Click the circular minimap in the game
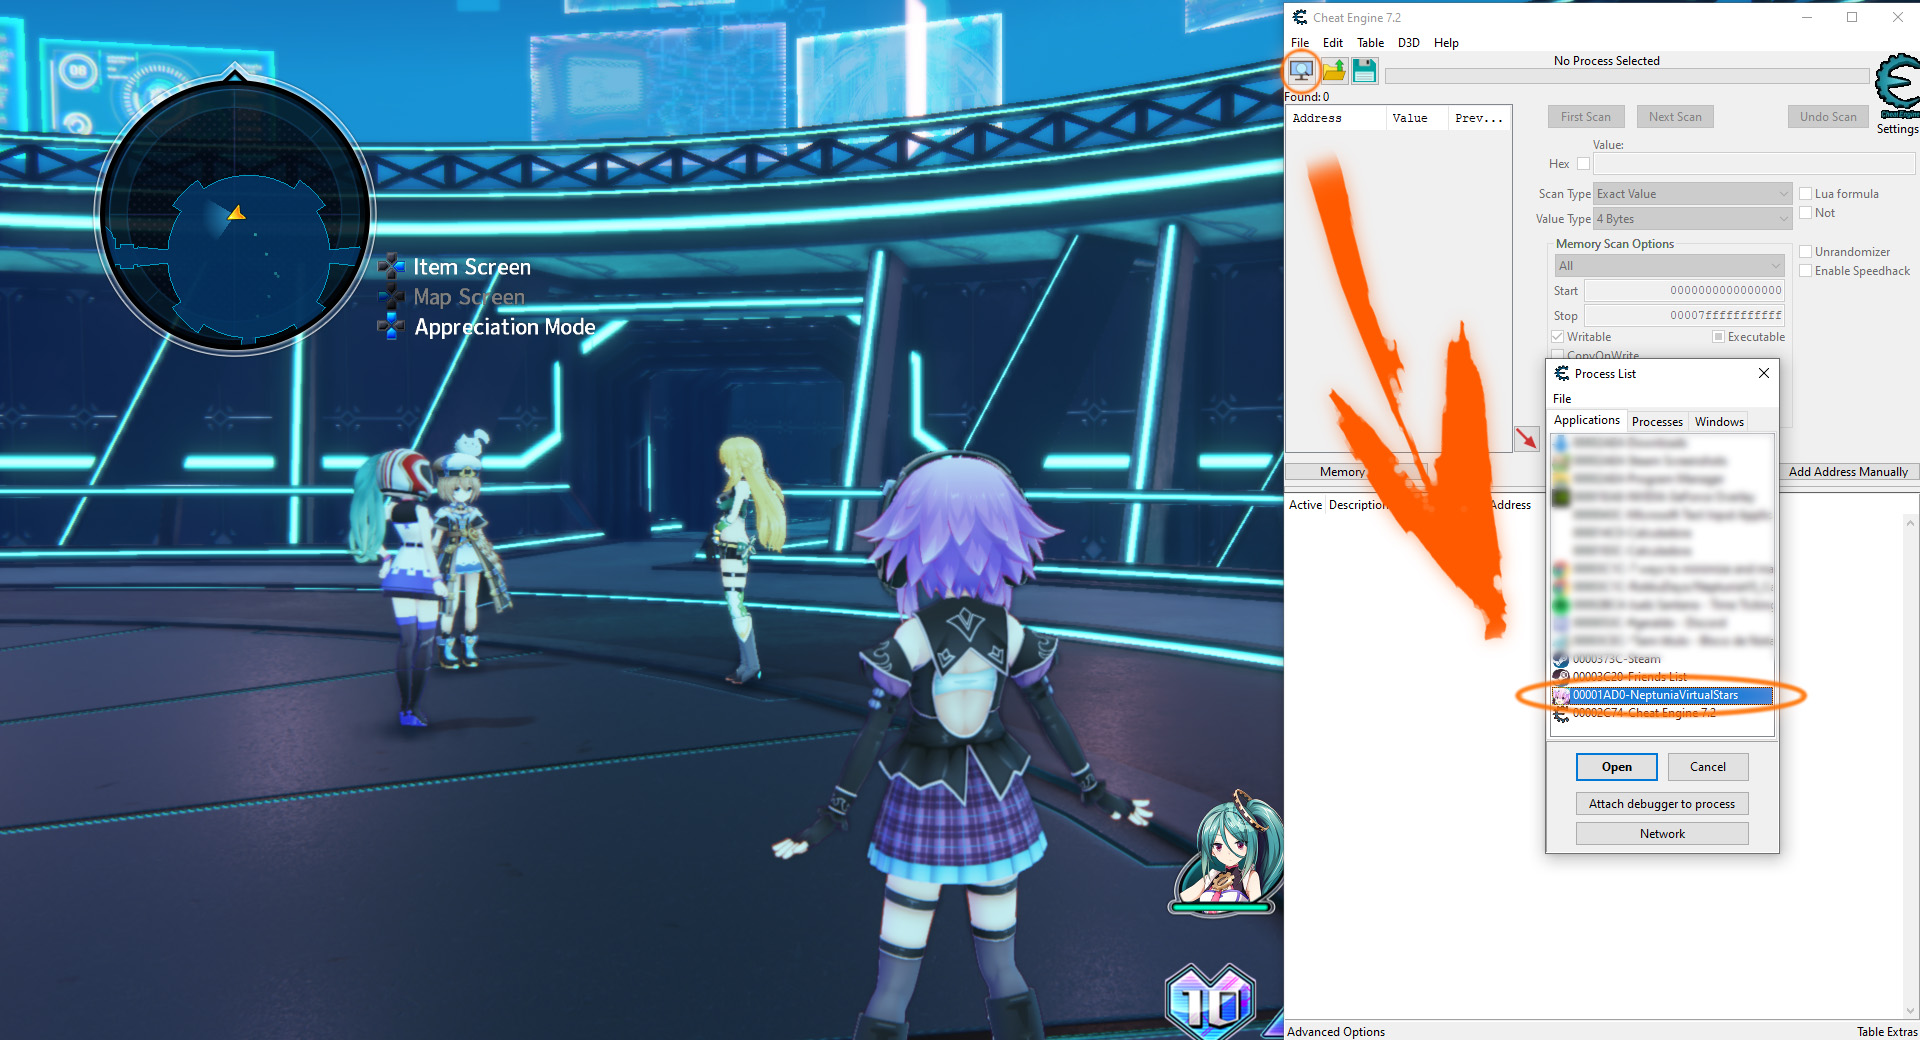1920x1040 pixels. pos(235,214)
